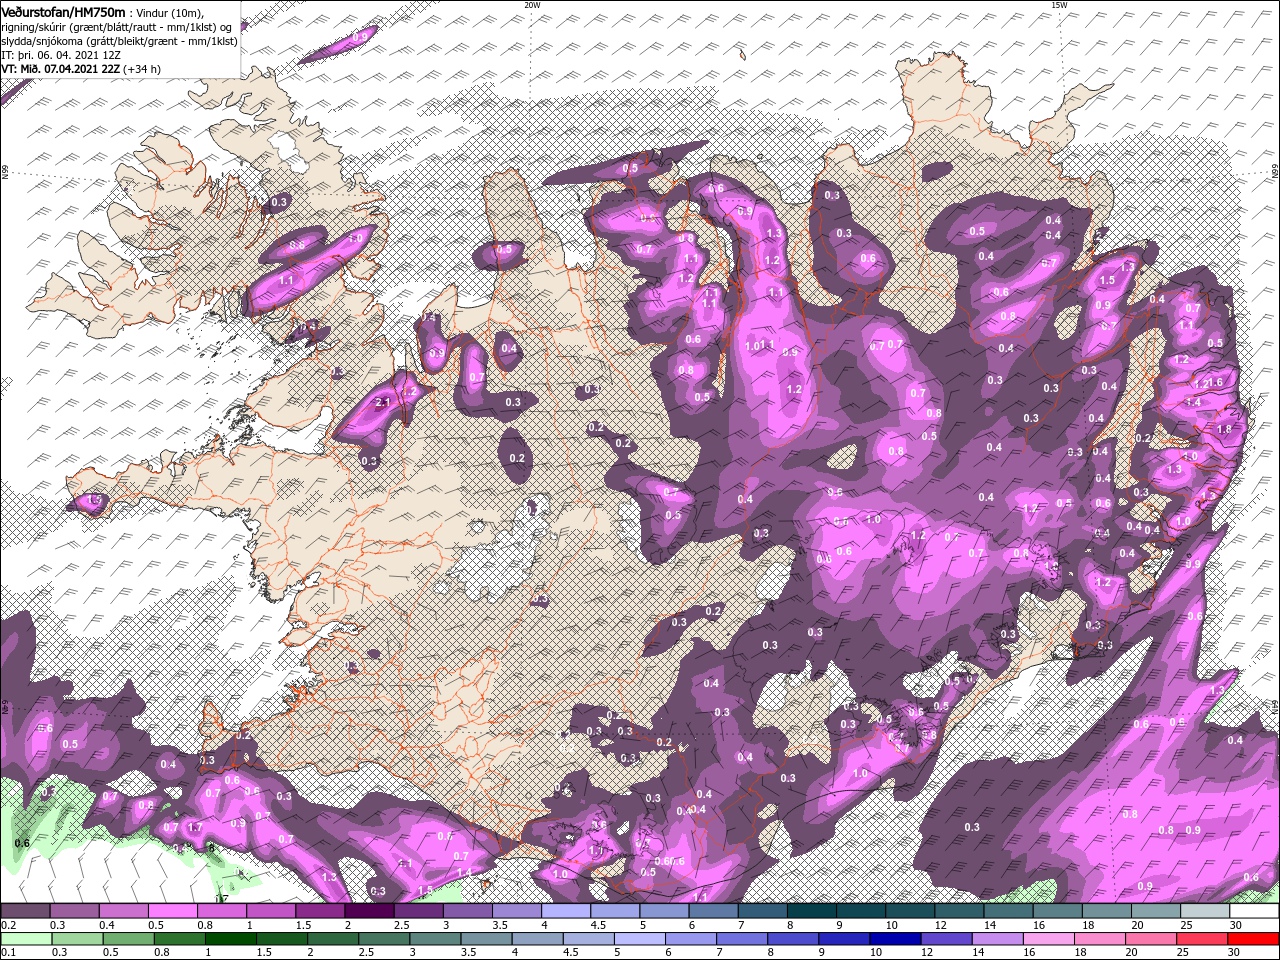
Task: Click the 'VT: Mið. 07.04.2021 22Z' valid time
Action: point(62,69)
